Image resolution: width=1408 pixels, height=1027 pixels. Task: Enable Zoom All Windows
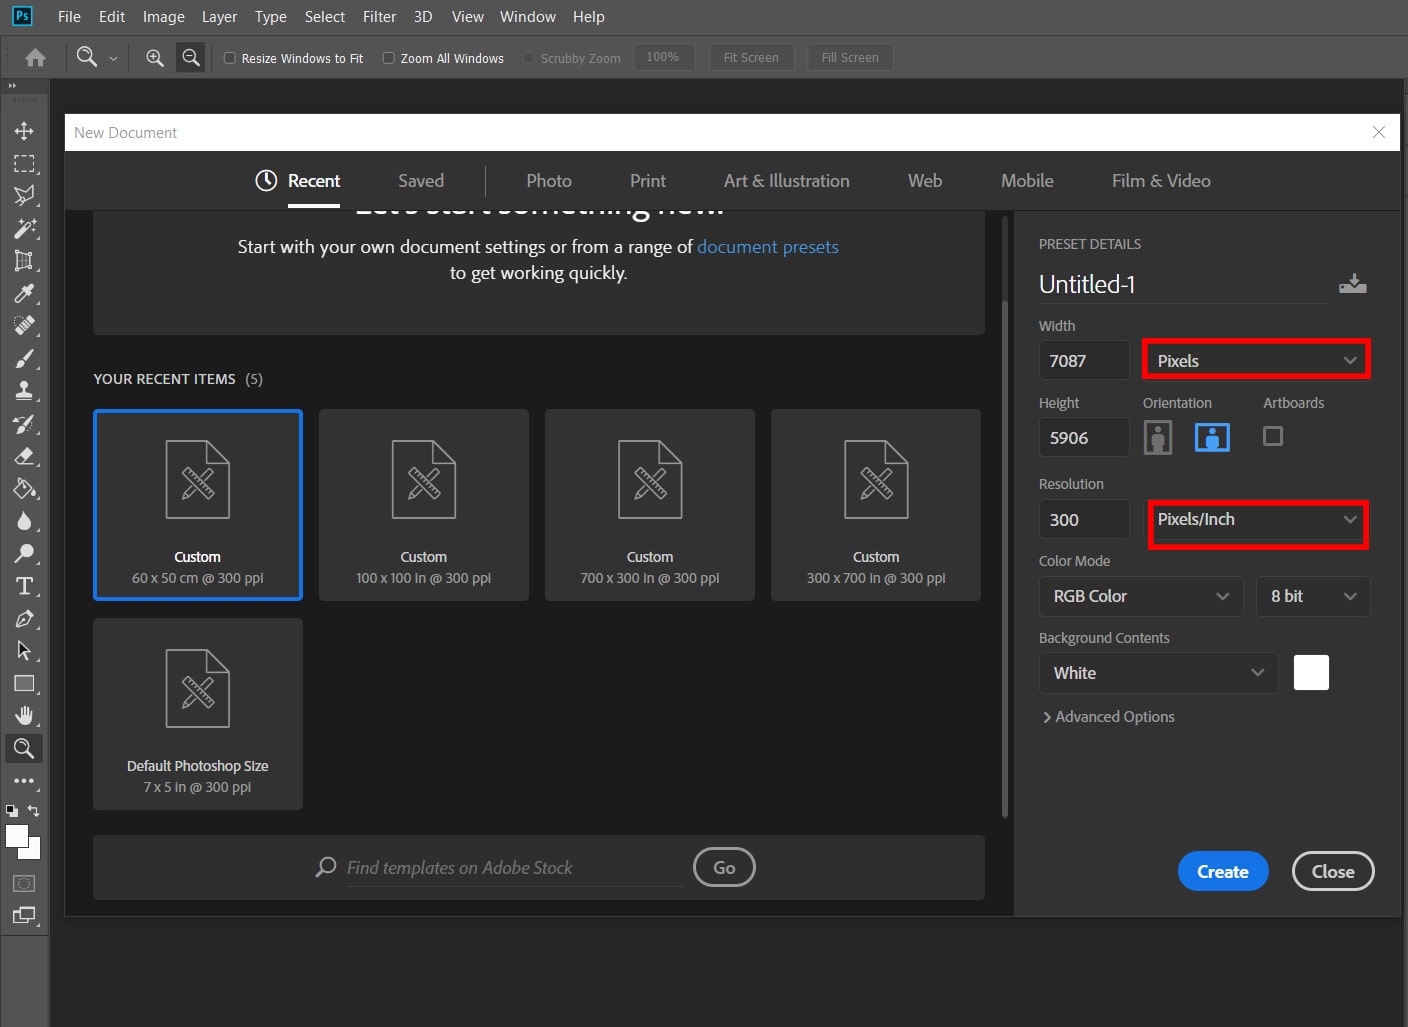pos(389,58)
